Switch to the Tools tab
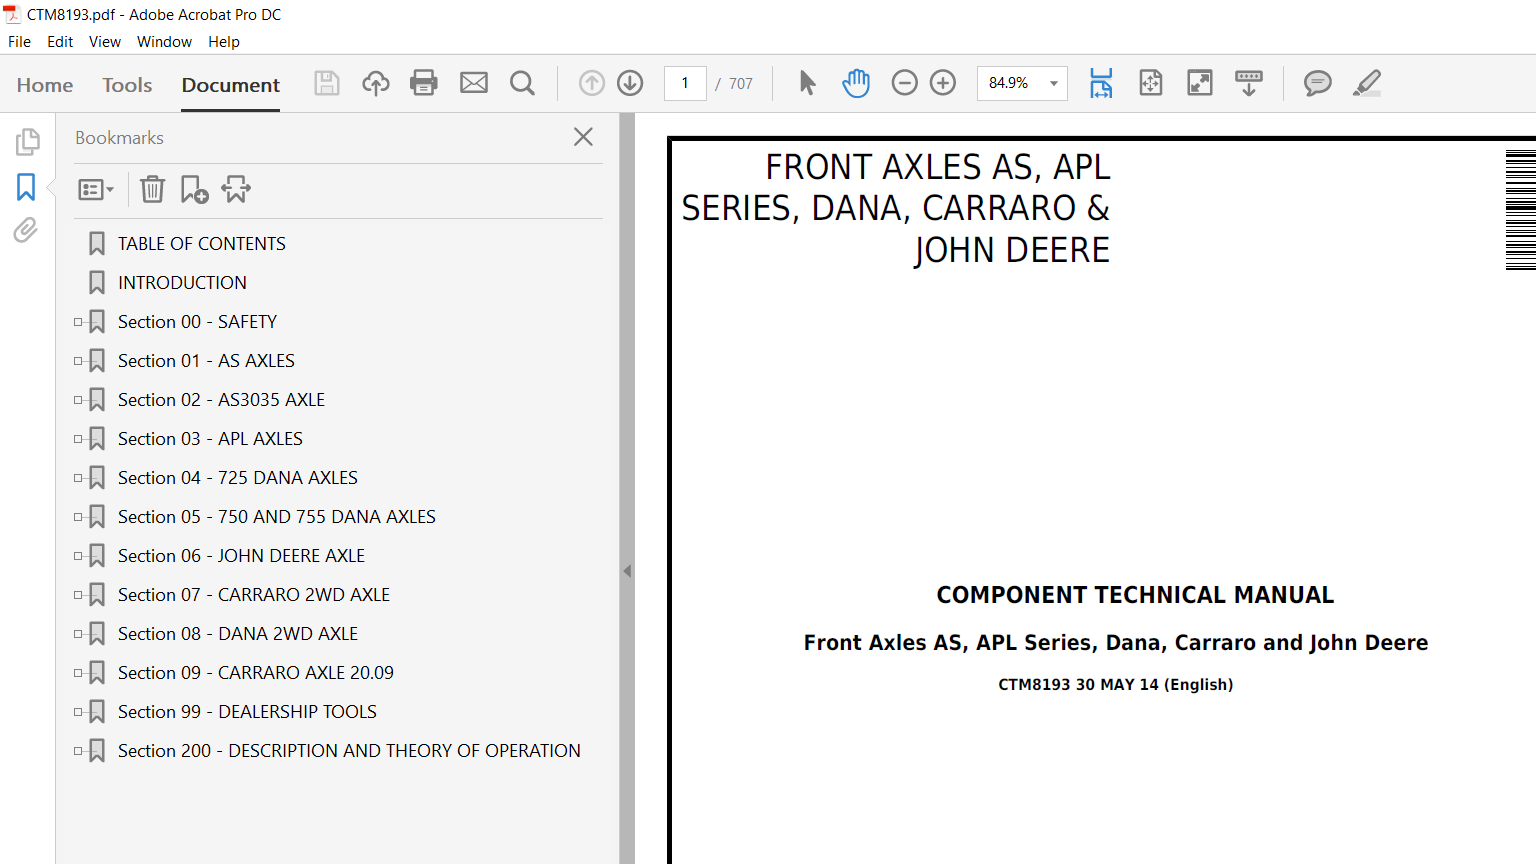Image resolution: width=1536 pixels, height=864 pixels. pyautogui.click(x=127, y=85)
